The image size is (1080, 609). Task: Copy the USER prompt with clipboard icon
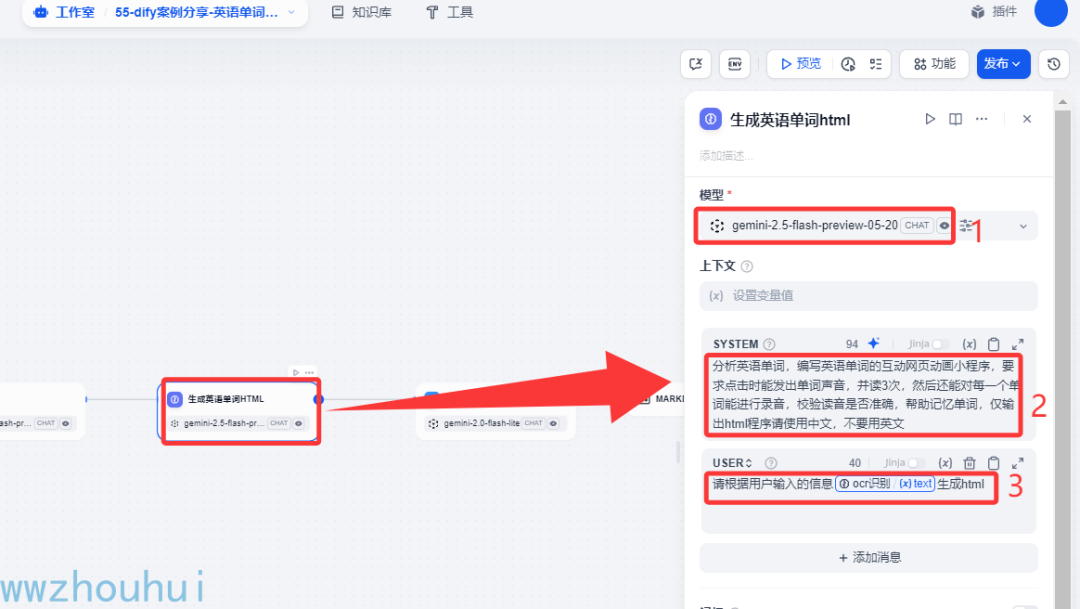coord(993,463)
